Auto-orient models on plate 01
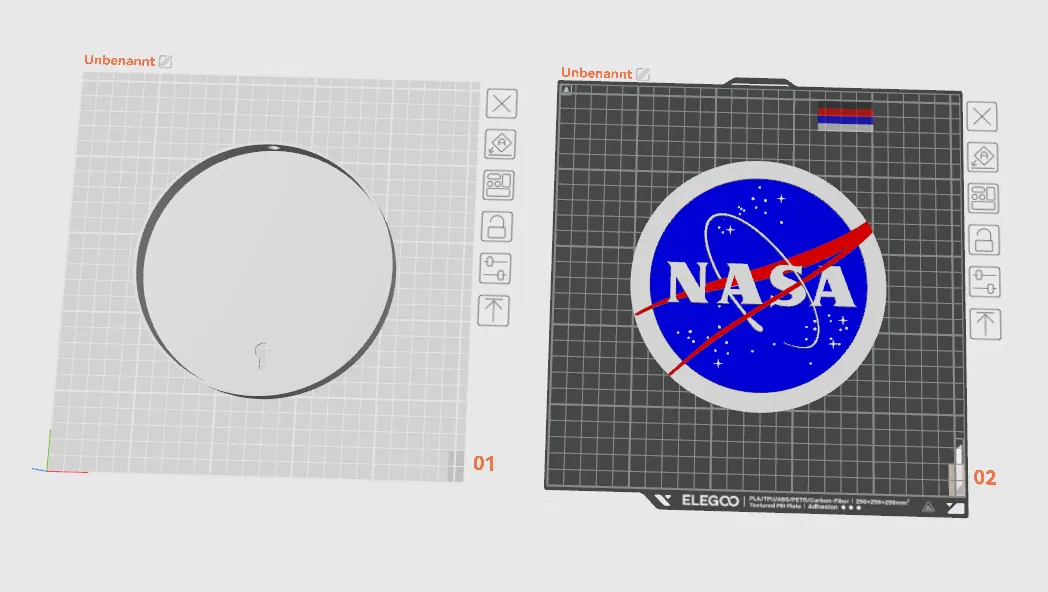Image resolution: width=1048 pixels, height=592 pixels. pos(499,144)
